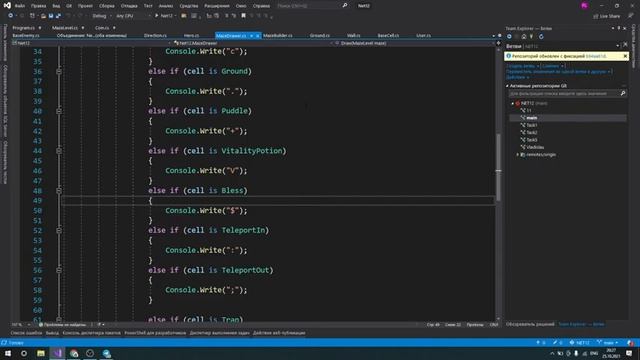The height and width of the screenshot is (360, 640).
Task: Open the Список ошибок bottom panel tab
Action: click(26, 333)
